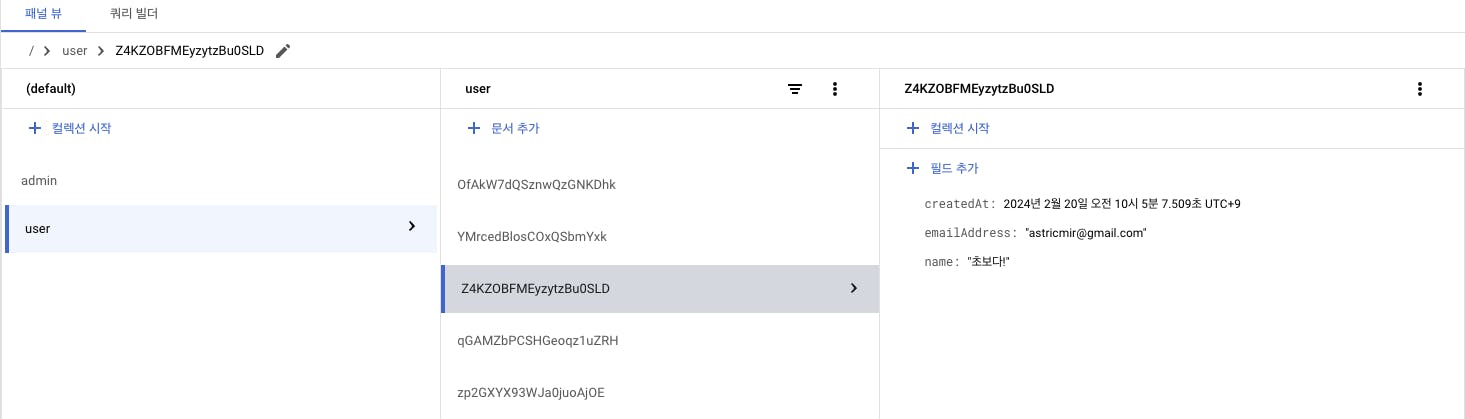Switch to the 쿼리 빌더 tab
The width and height of the screenshot is (1465, 419).
(x=133, y=14)
